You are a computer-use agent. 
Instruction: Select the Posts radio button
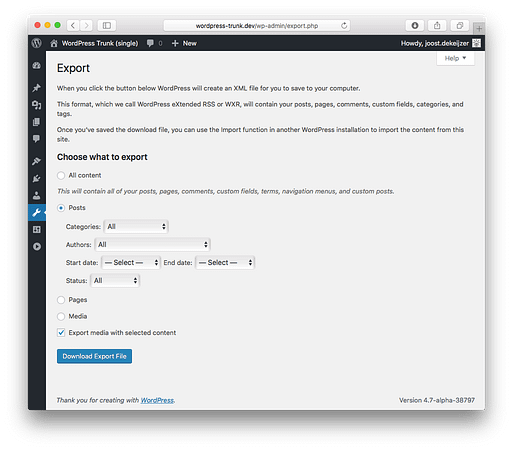click(61, 208)
